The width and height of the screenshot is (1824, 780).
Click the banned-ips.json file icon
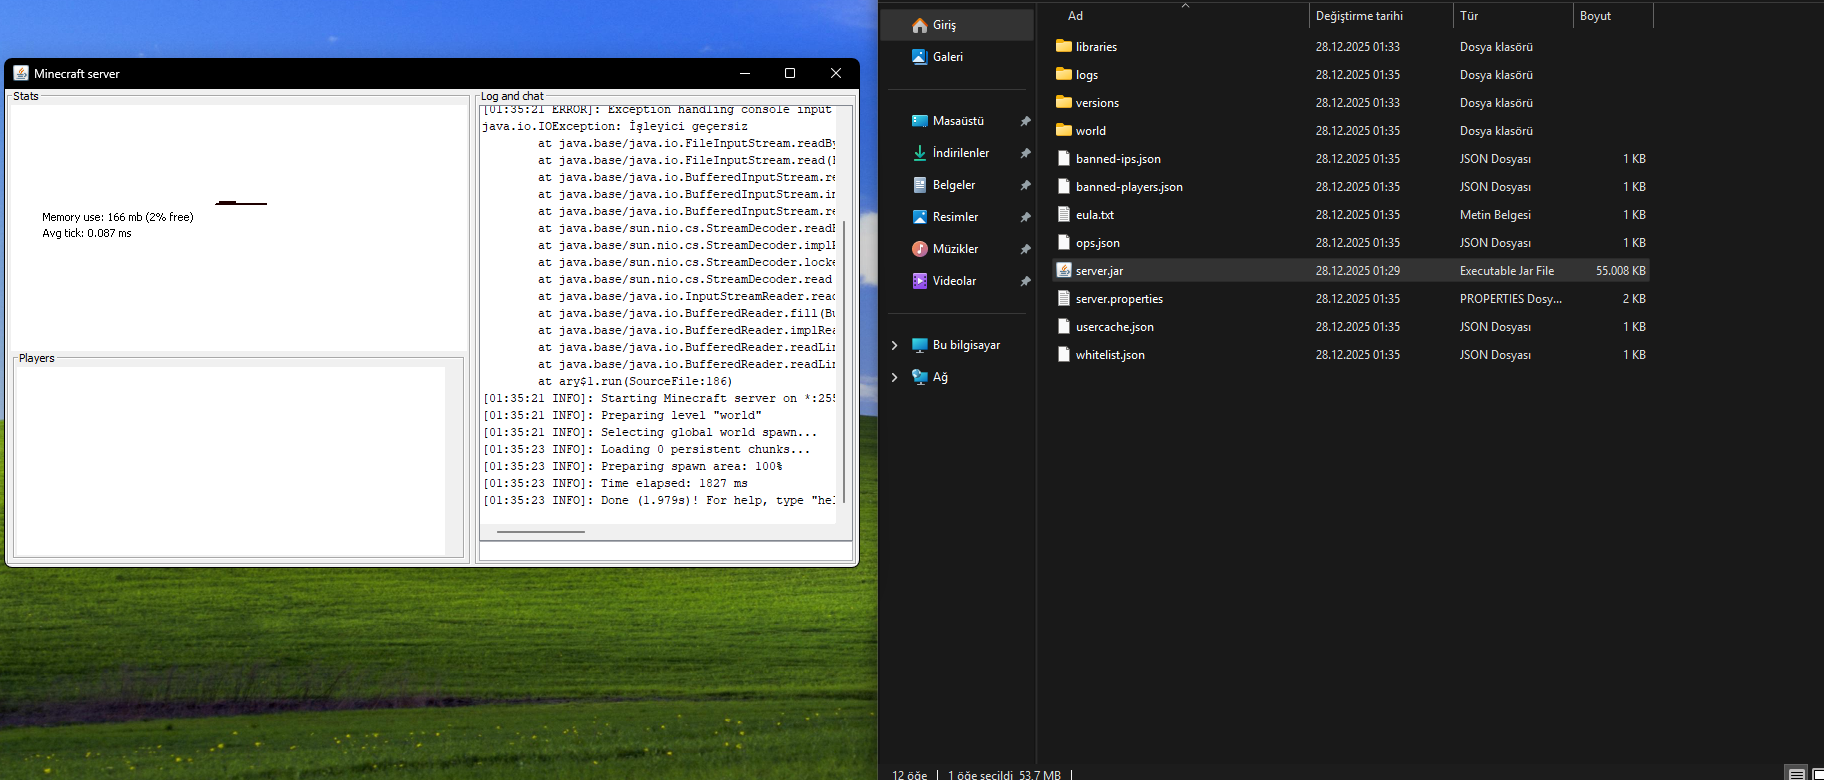coord(1064,158)
